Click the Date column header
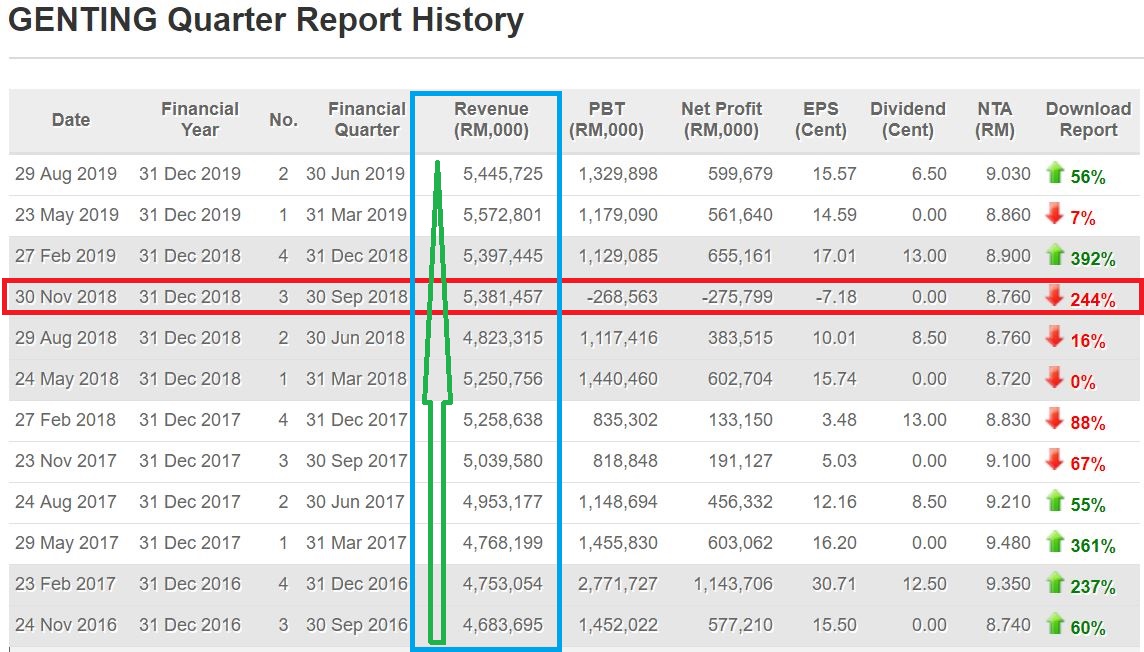Image resolution: width=1144 pixels, height=652 pixels. click(71, 120)
